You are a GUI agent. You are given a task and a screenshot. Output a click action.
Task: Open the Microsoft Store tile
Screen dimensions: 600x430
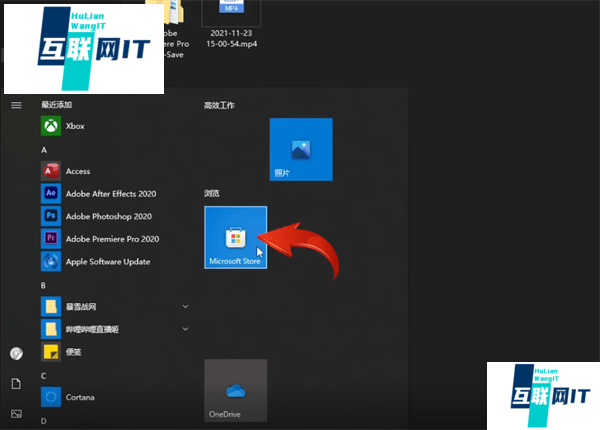click(236, 238)
